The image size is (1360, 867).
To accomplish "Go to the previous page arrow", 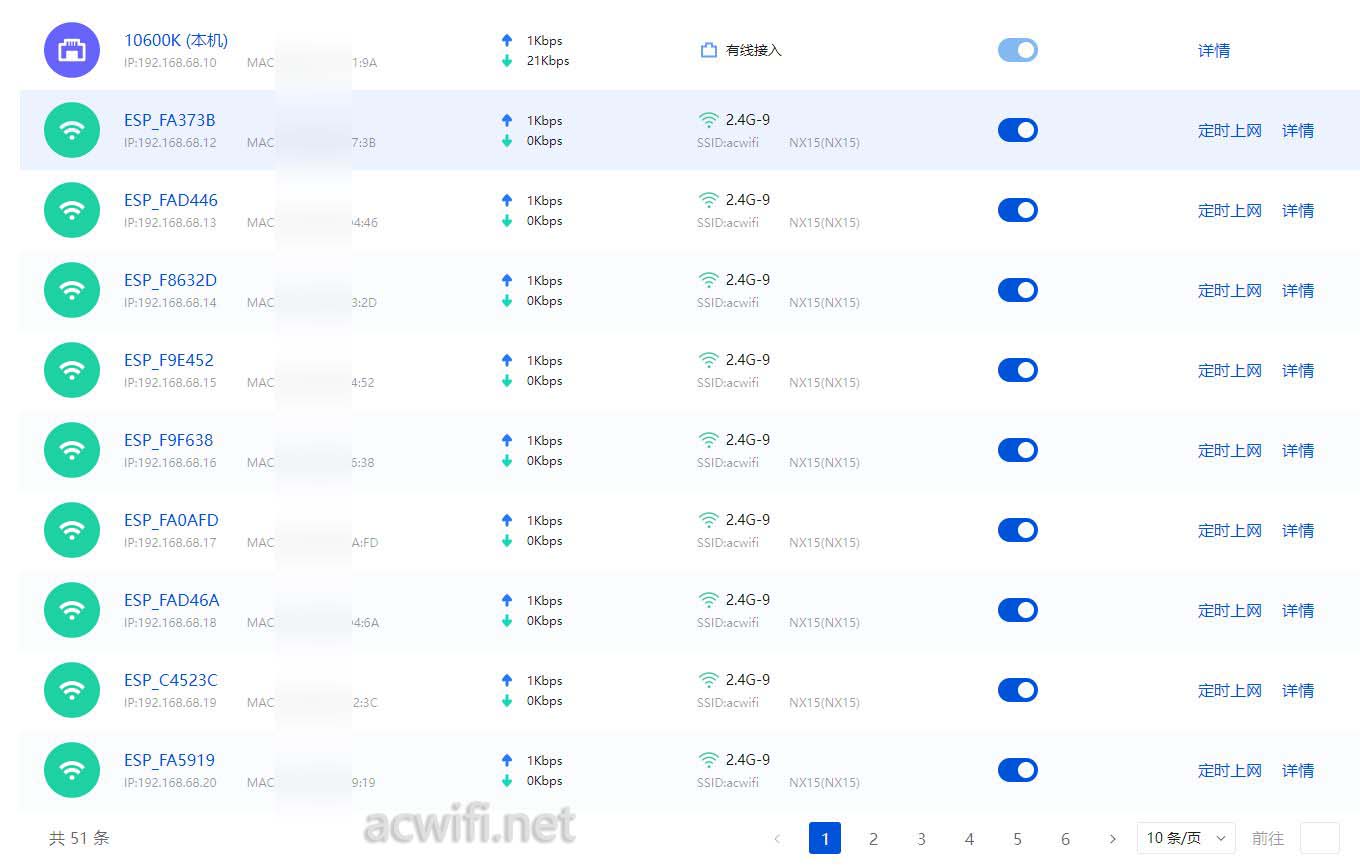I will click(x=777, y=839).
